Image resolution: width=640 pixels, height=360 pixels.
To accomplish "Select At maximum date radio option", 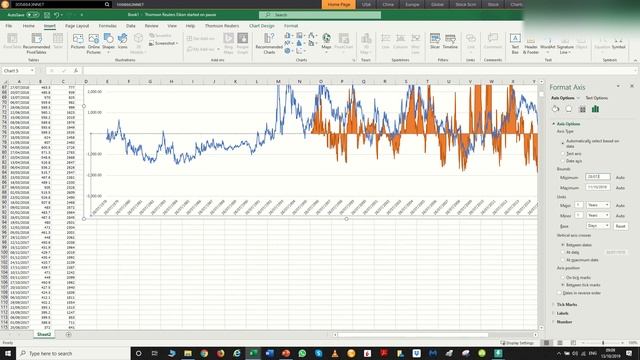I will pyautogui.click(x=563, y=260).
